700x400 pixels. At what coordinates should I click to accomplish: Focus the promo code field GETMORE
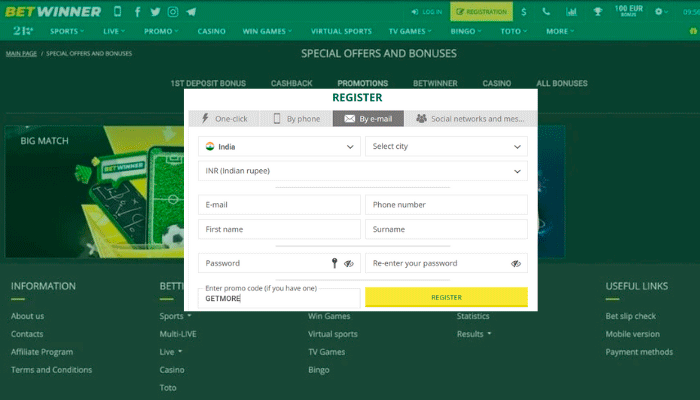[x=279, y=298]
